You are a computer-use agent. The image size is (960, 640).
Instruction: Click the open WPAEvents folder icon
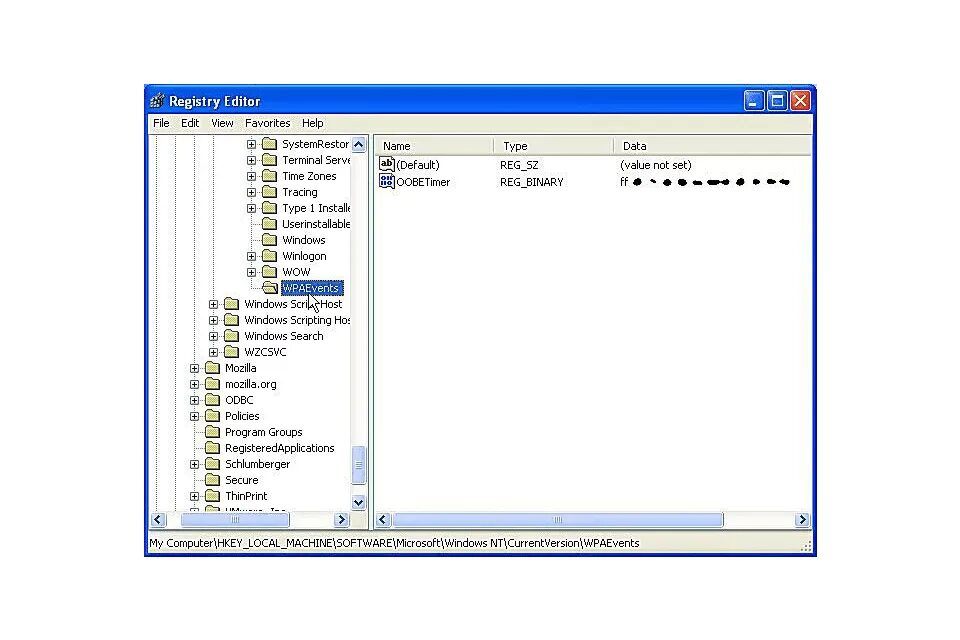pos(270,287)
